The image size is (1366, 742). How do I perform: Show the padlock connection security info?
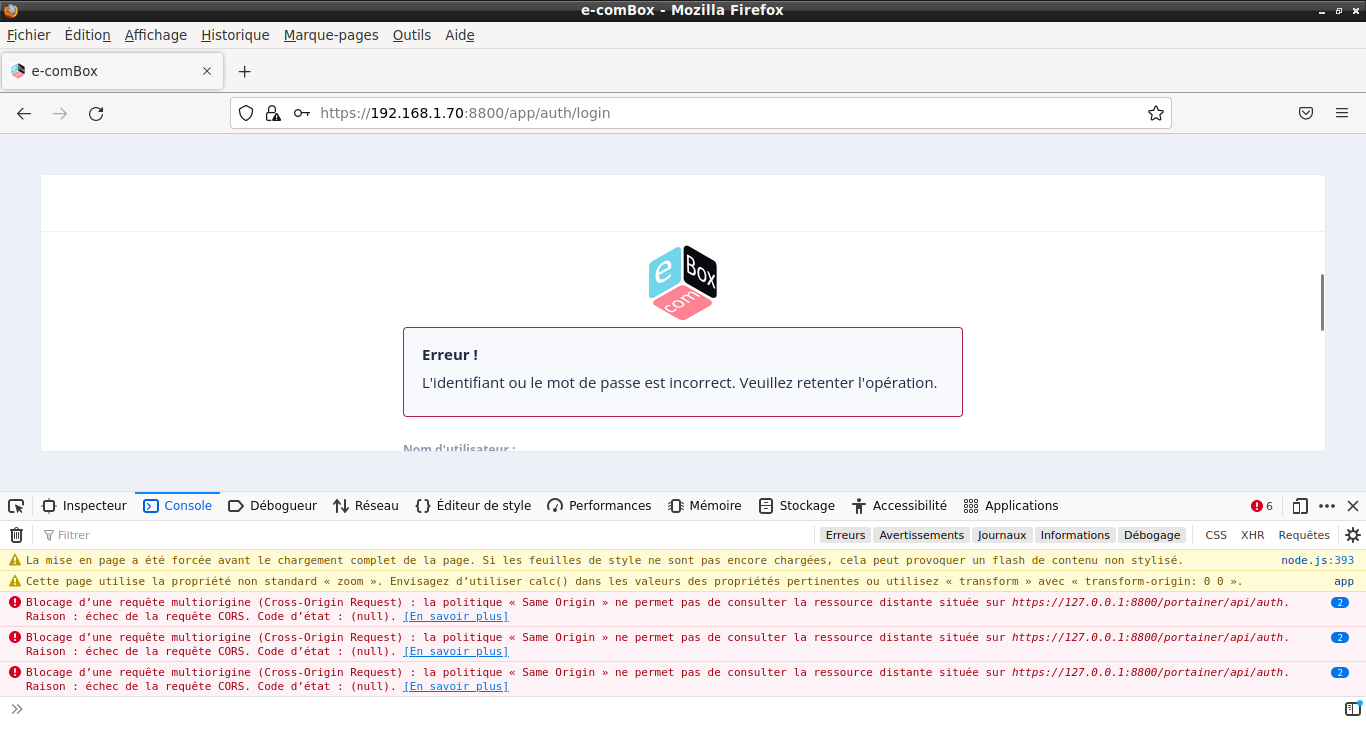(273, 113)
